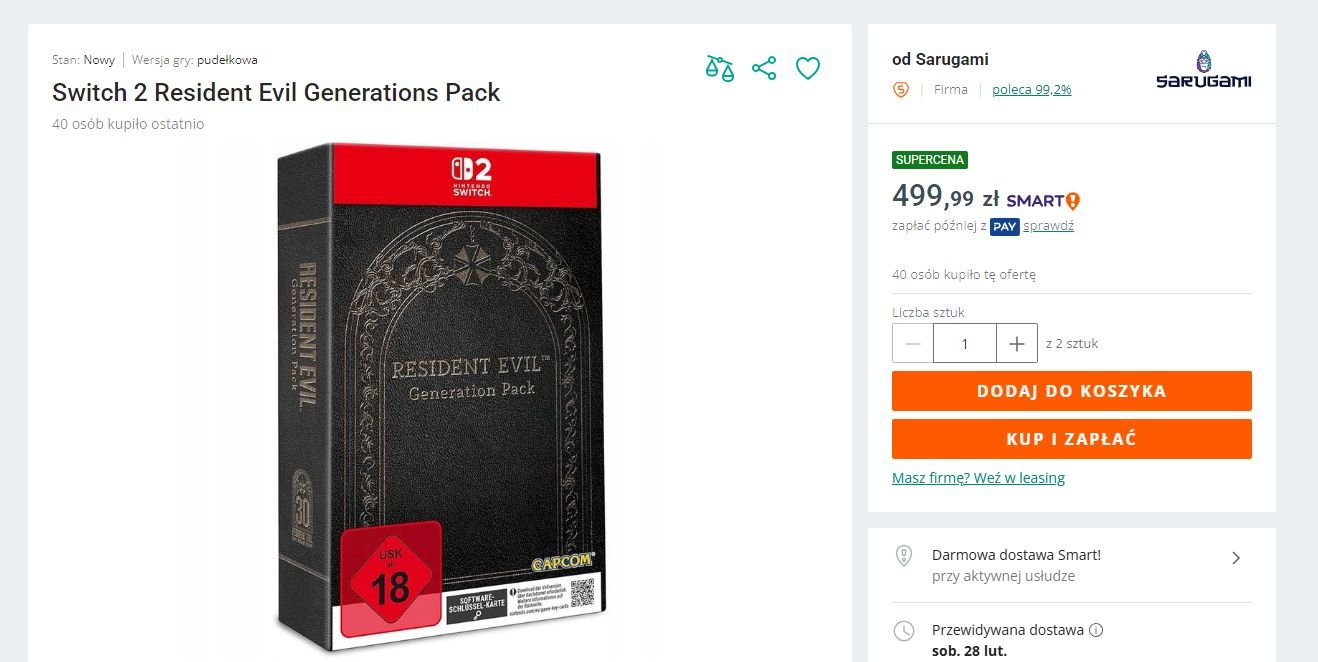Click the quantity input field

coord(965,344)
